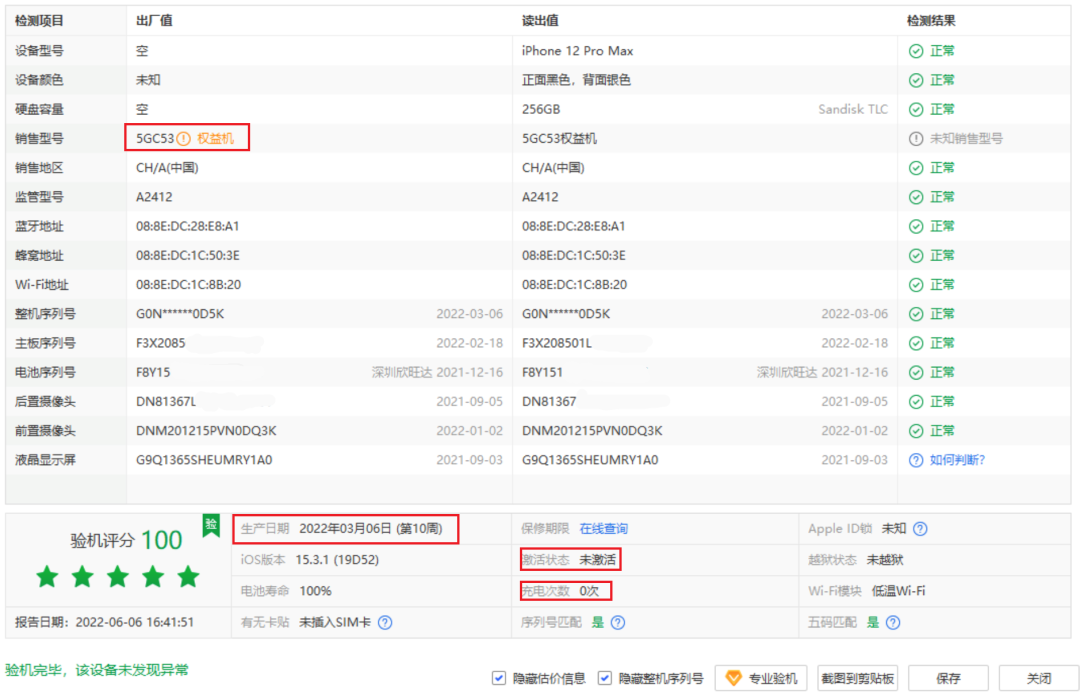Click the help icon beside 未插入SIM卡
Screen dimensions: 1080x698
(x=385, y=623)
